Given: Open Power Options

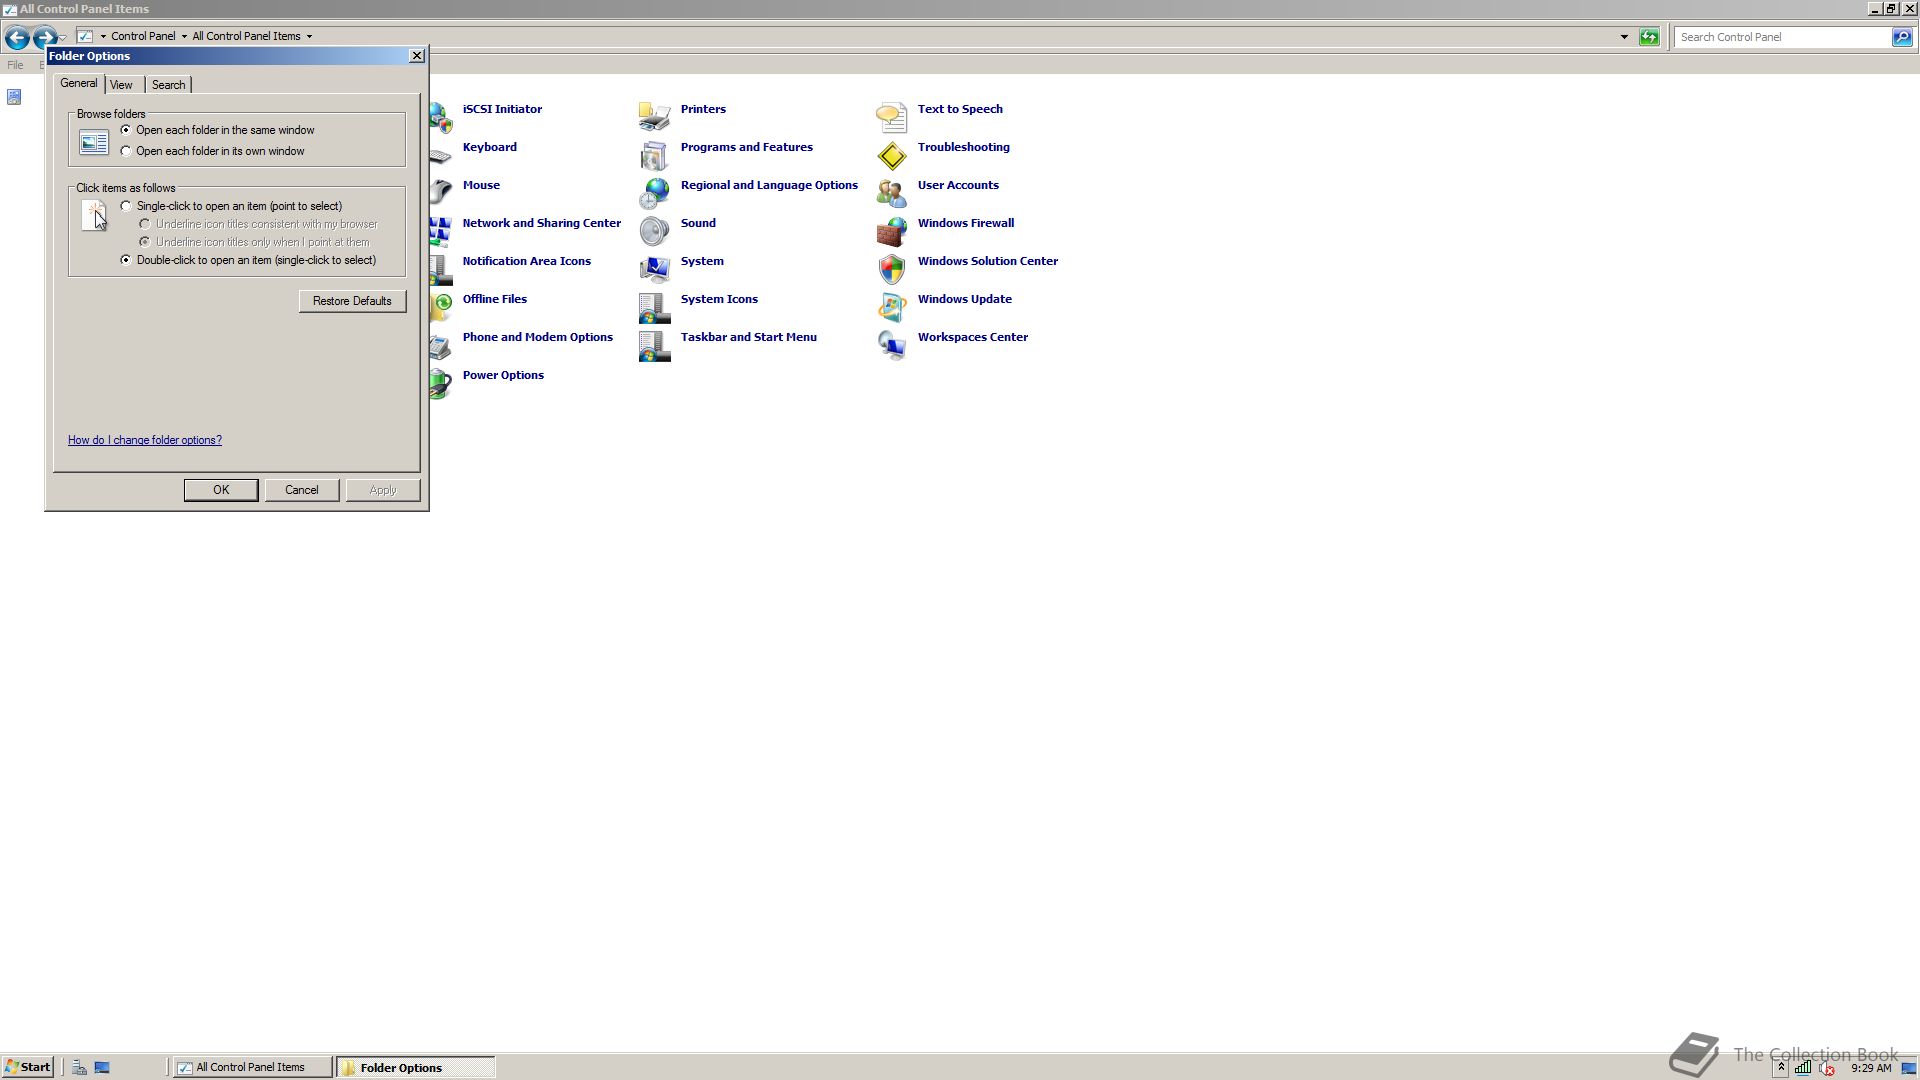Looking at the screenshot, I should pos(503,375).
